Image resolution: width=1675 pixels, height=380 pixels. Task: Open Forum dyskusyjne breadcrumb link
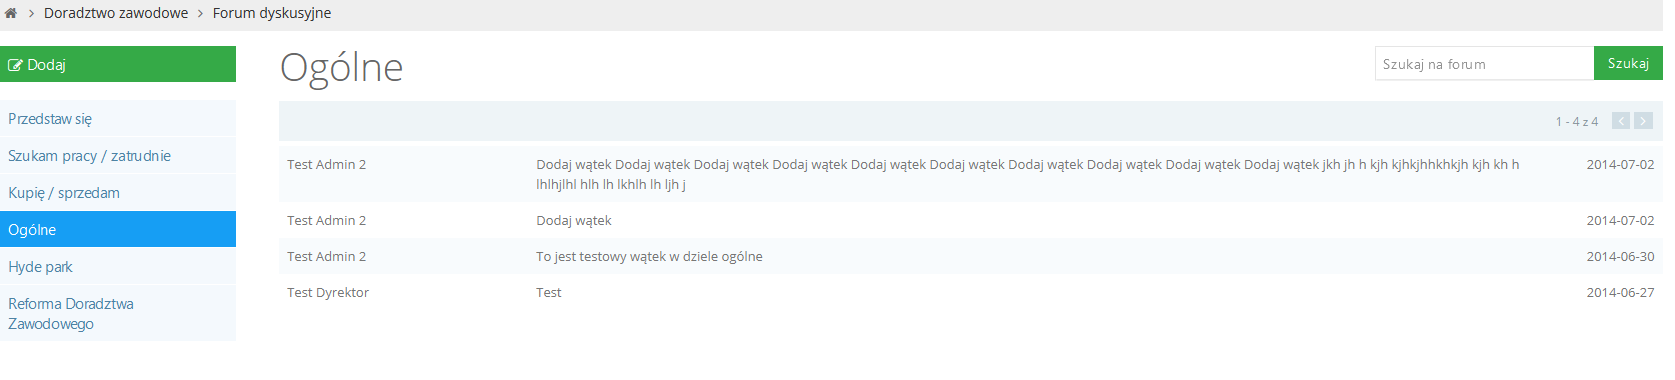(272, 13)
